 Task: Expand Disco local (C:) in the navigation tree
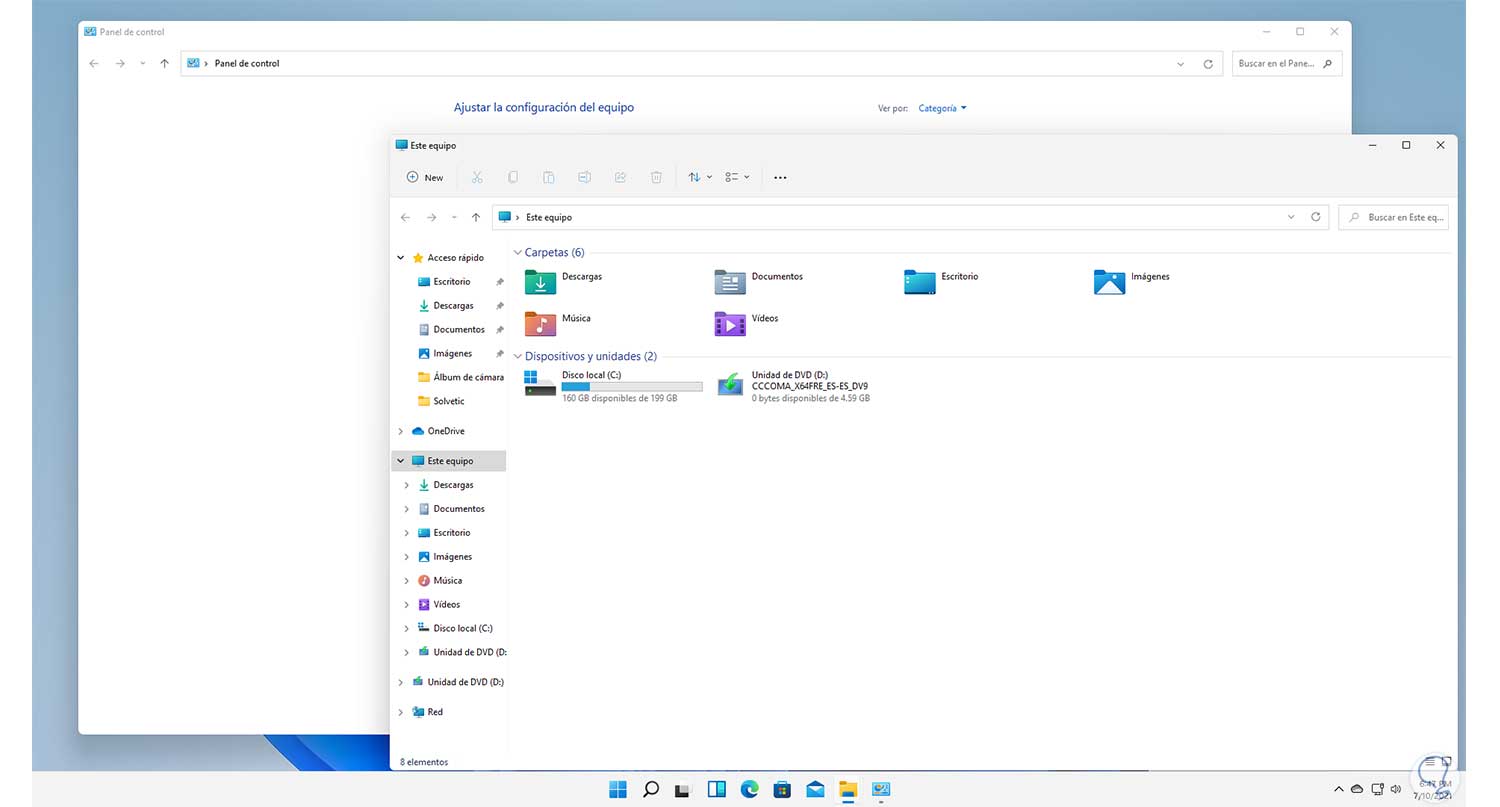[407, 628]
